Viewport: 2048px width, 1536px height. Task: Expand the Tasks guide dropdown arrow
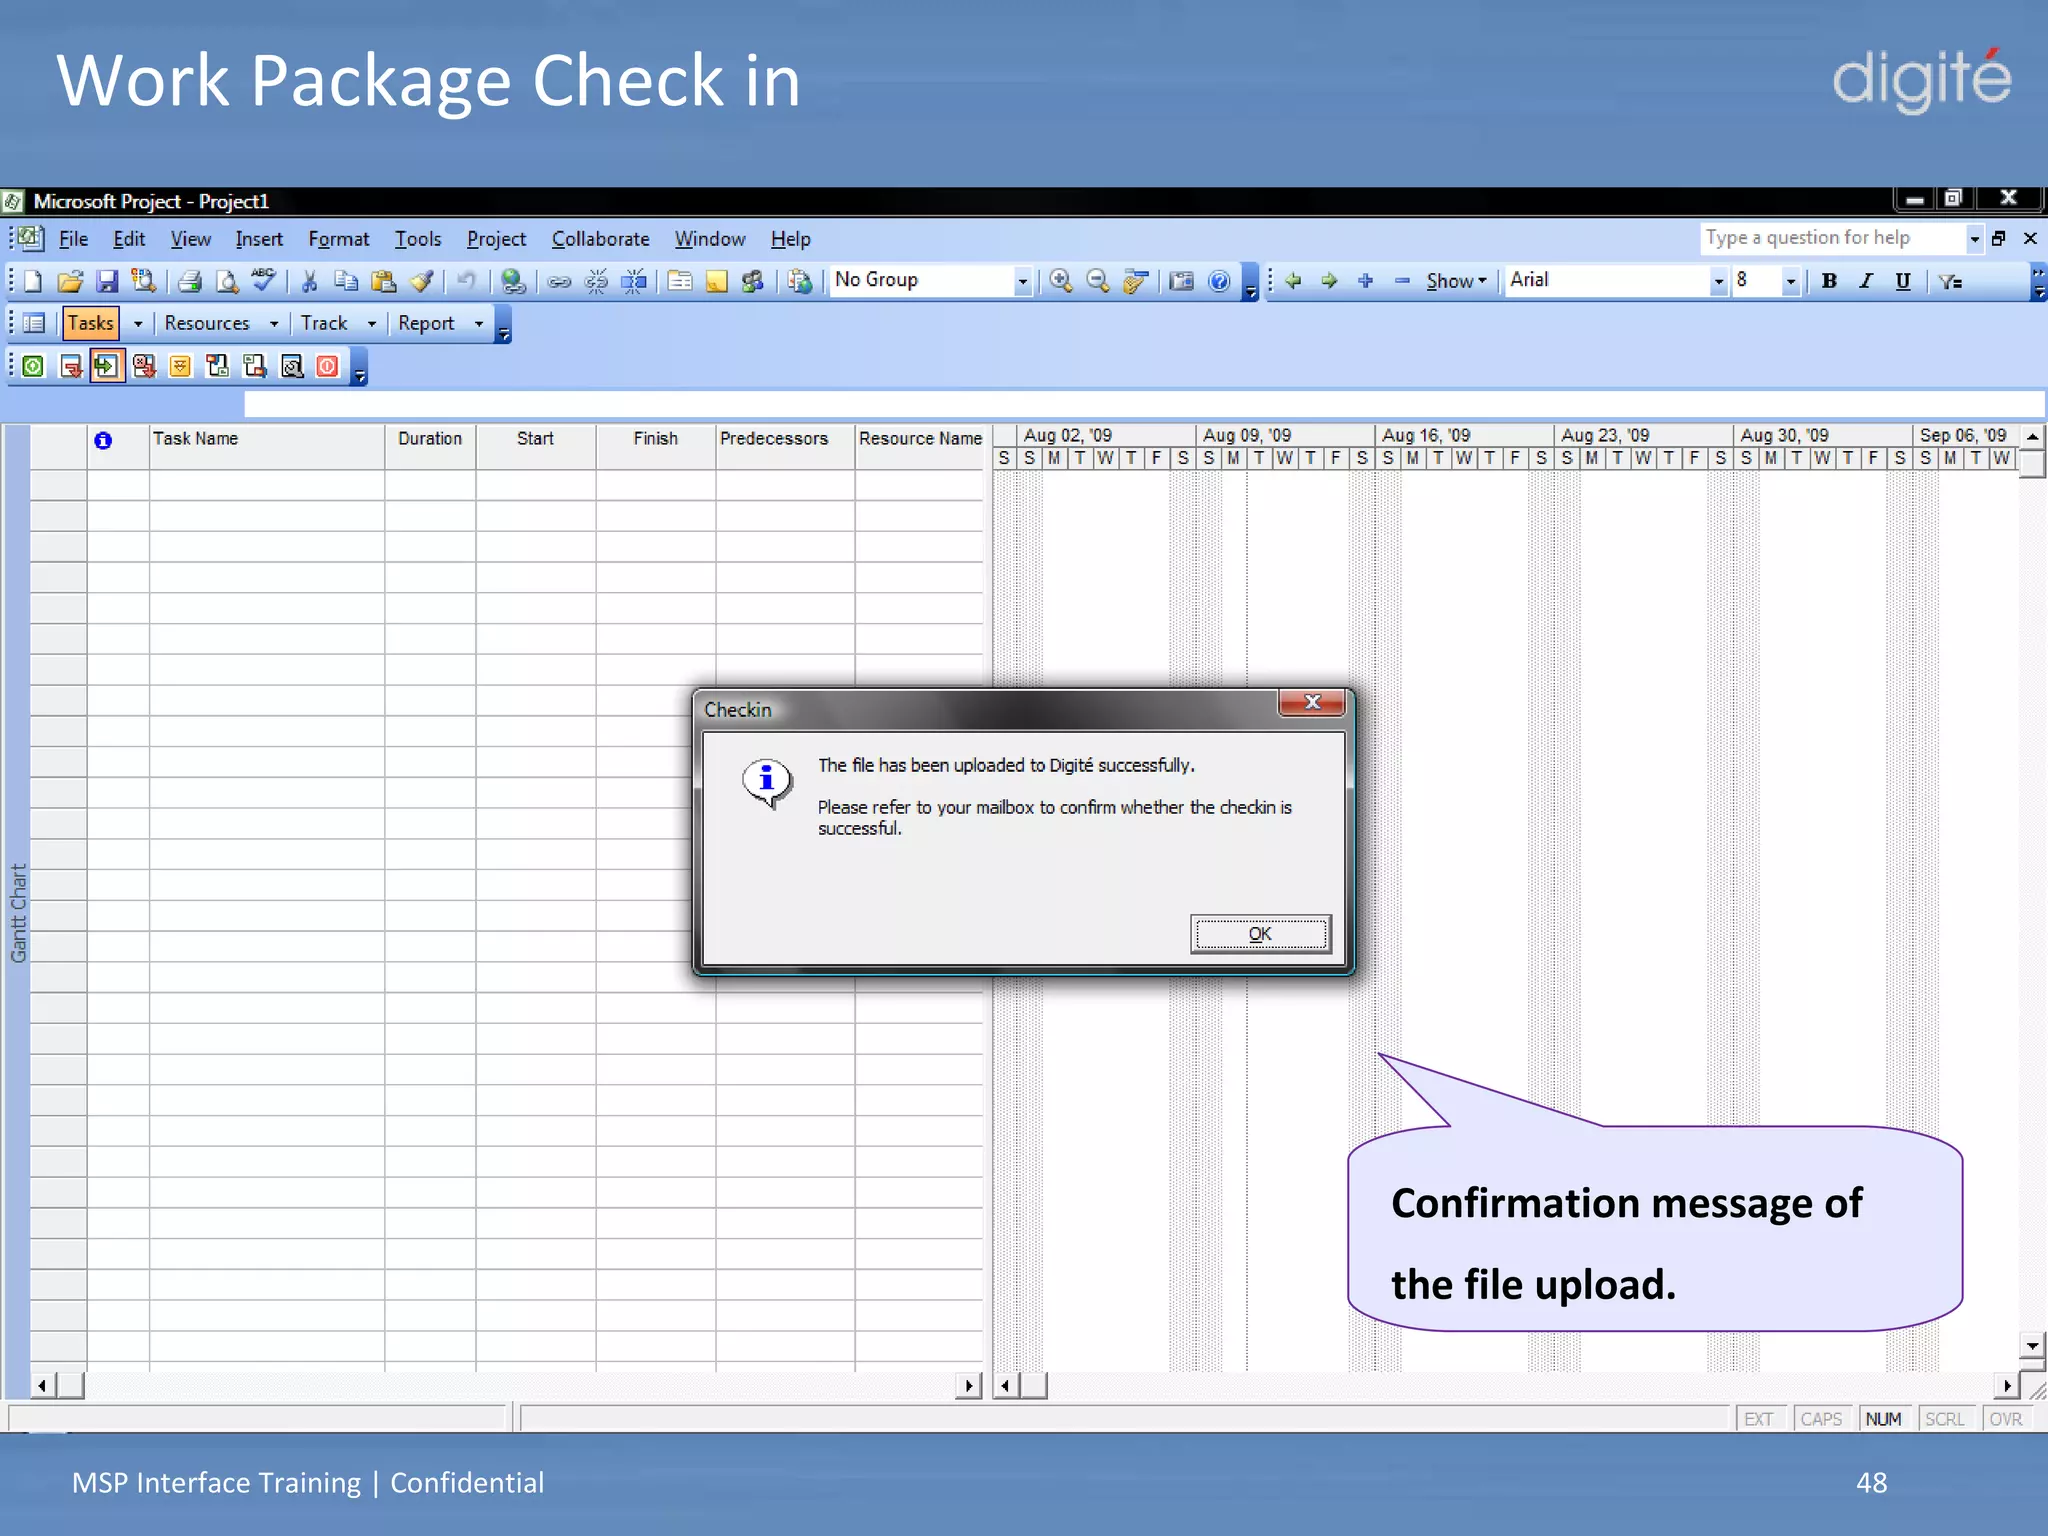pyautogui.click(x=138, y=323)
